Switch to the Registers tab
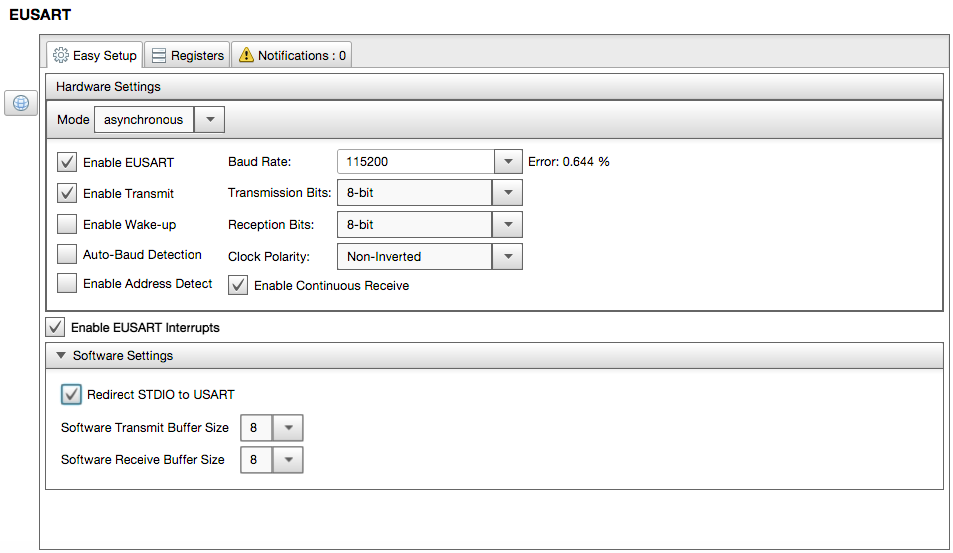The image size is (953, 553). (187, 55)
